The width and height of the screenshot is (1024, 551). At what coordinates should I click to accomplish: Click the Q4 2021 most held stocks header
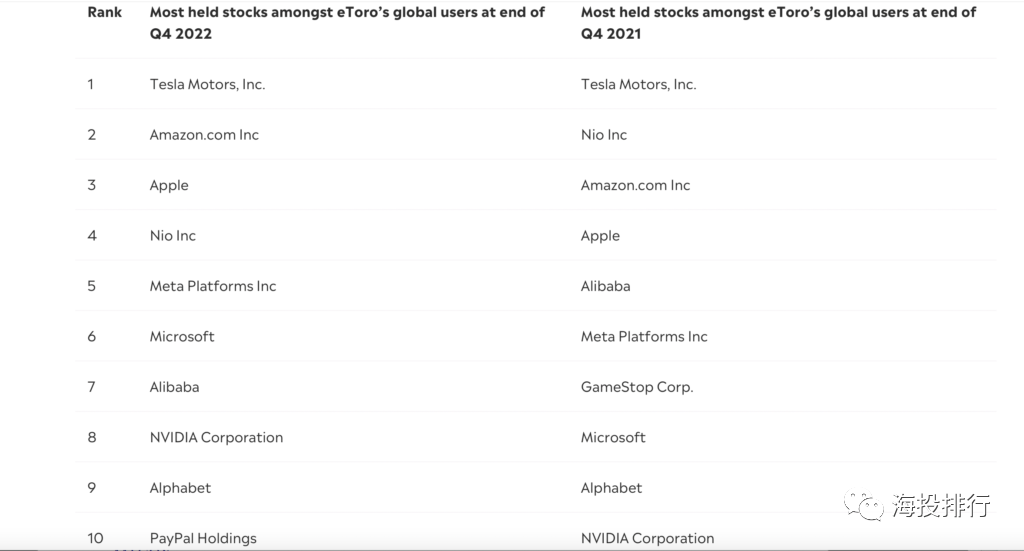point(778,23)
